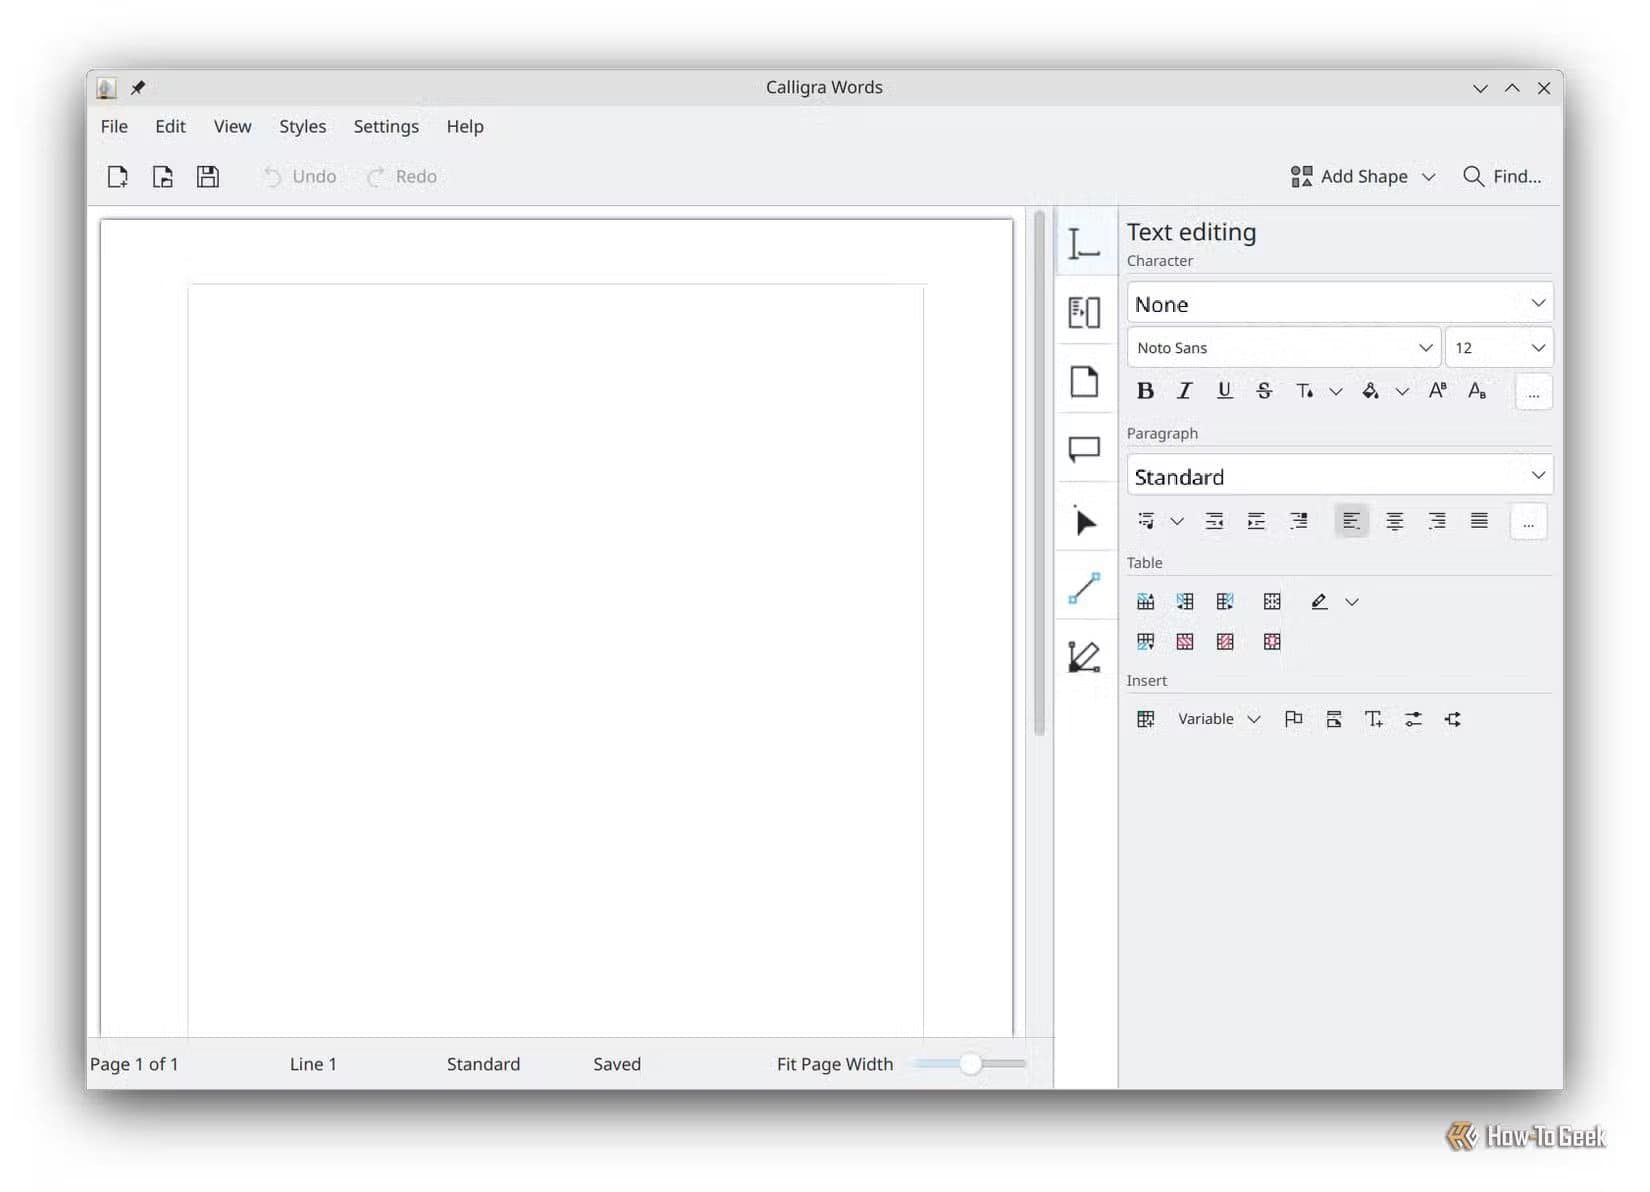Click the Find... button
This screenshot has height=1192, width=1650.
[1502, 177]
